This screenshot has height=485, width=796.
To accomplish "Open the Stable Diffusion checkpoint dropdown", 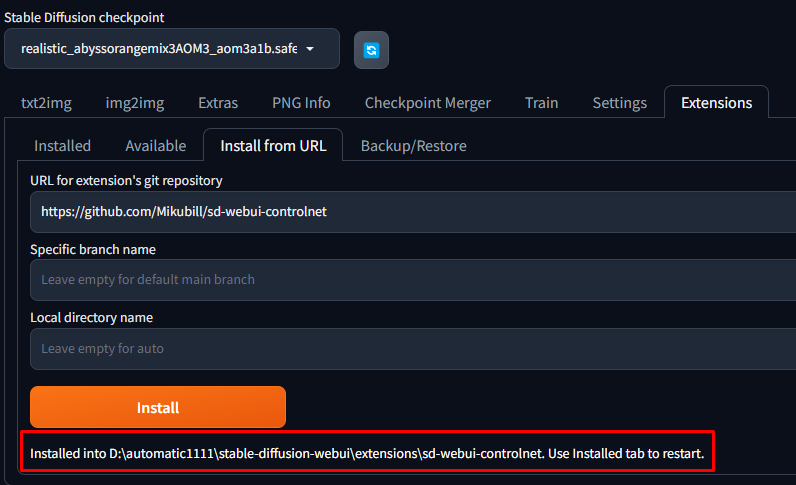I will coord(171,49).
